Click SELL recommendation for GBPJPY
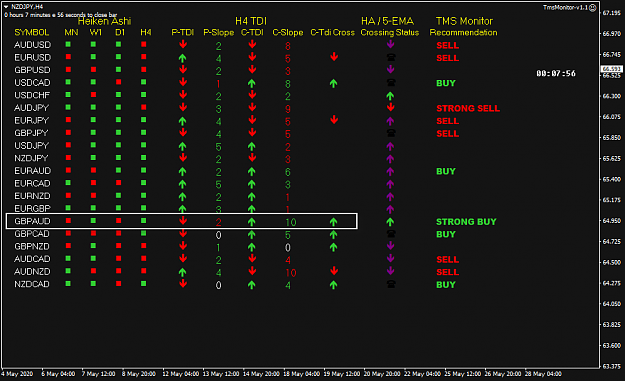Image resolution: width=625 pixels, height=381 pixels. [x=448, y=134]
